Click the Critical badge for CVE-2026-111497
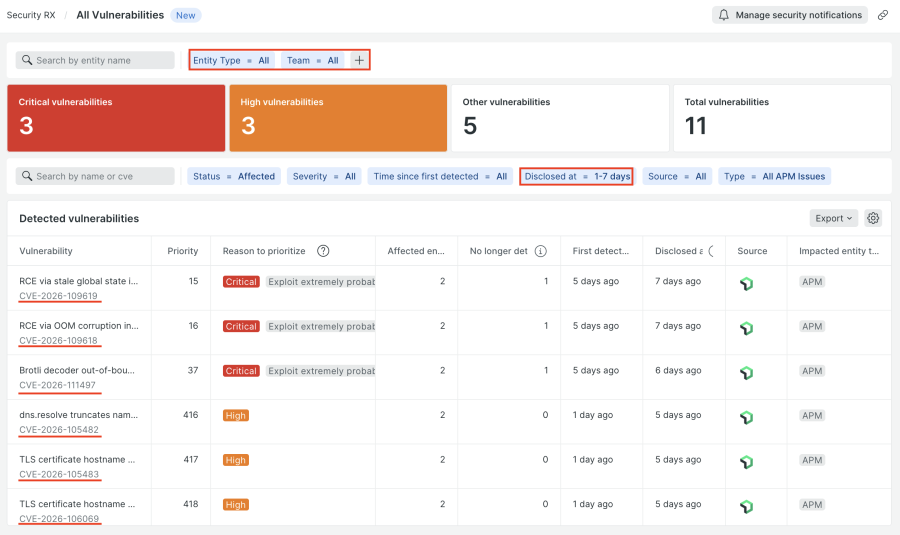 241,371
